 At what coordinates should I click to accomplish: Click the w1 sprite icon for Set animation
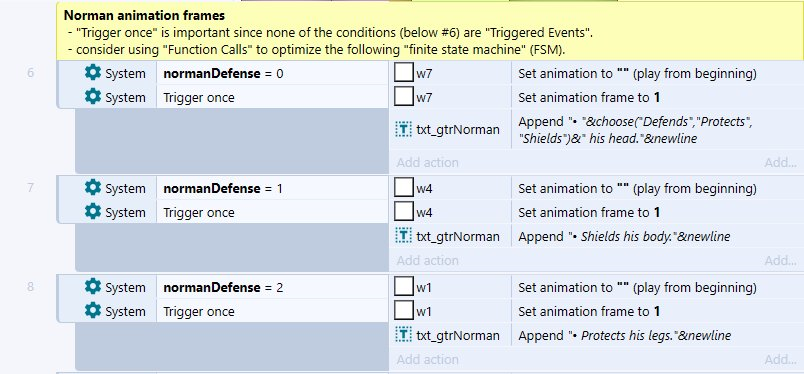(404, 287)
